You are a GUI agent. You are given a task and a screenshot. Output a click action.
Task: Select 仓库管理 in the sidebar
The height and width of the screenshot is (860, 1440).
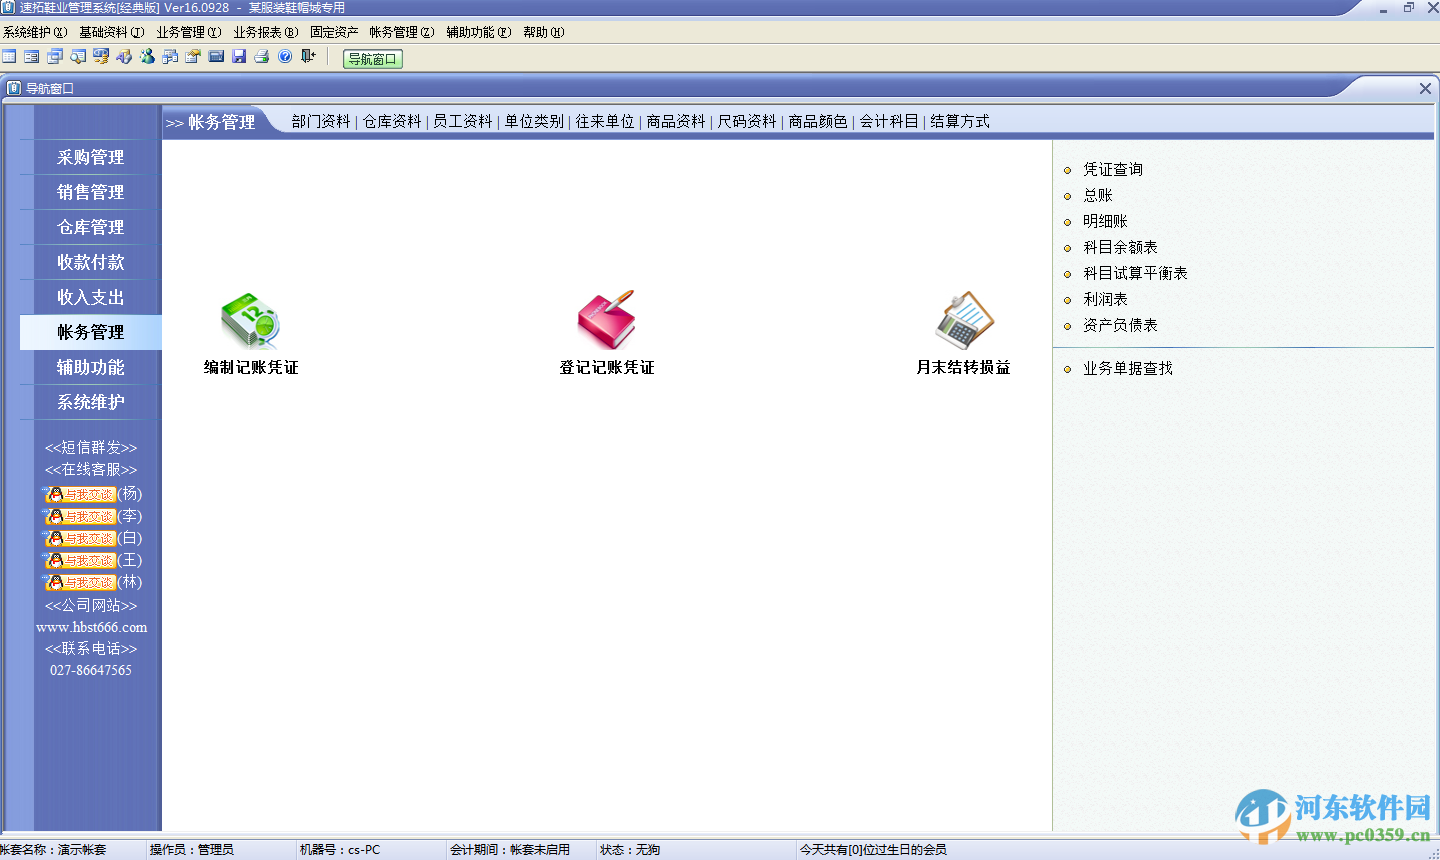tap(91, 227)
